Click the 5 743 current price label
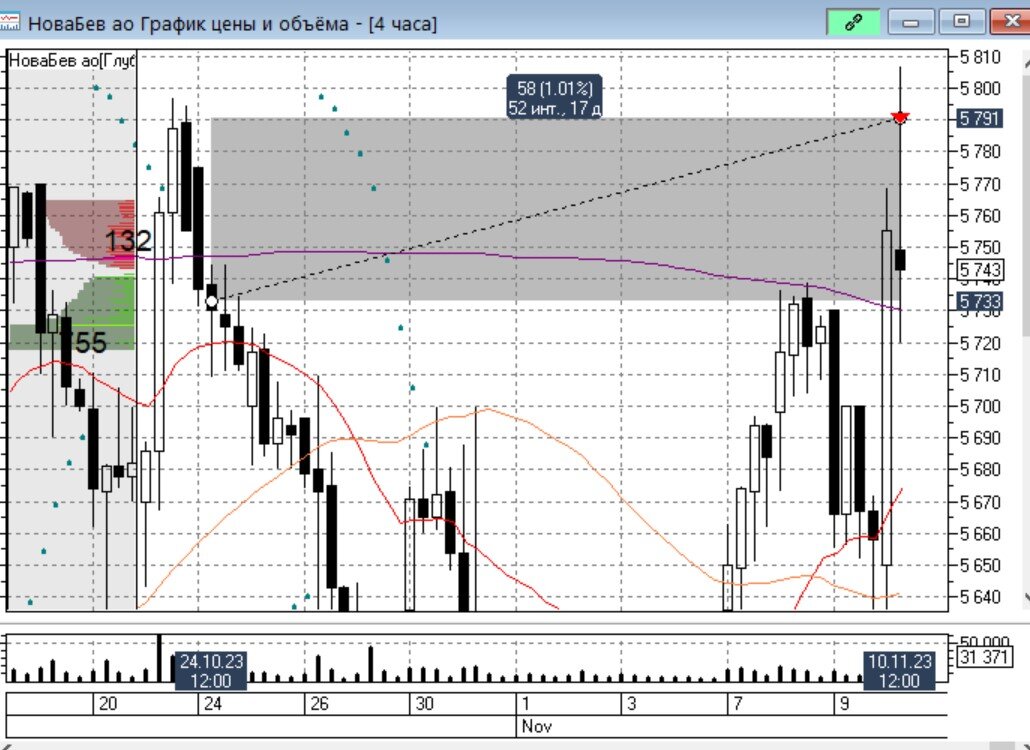The width and height of the screenshot is (1030, 750). pos(979,269)
